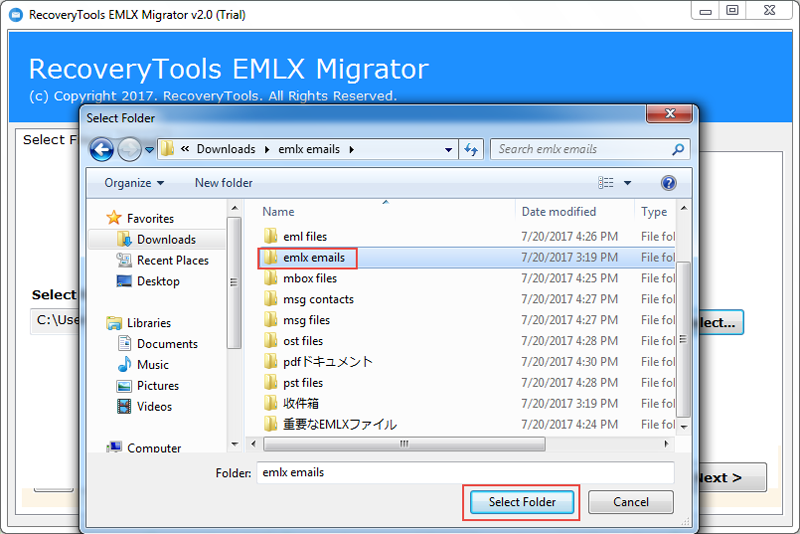Select Libraries in navigation pane

pyautogui.click(x=148, y=323)
